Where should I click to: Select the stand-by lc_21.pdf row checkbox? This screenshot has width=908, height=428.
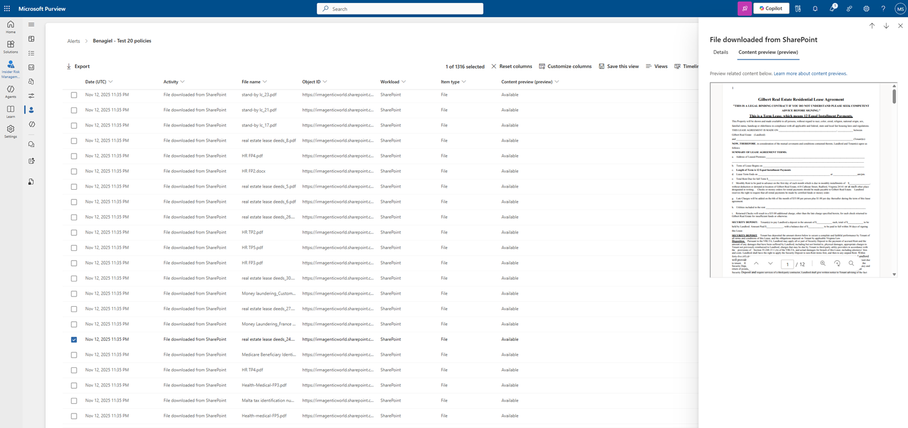pos(74,110)
